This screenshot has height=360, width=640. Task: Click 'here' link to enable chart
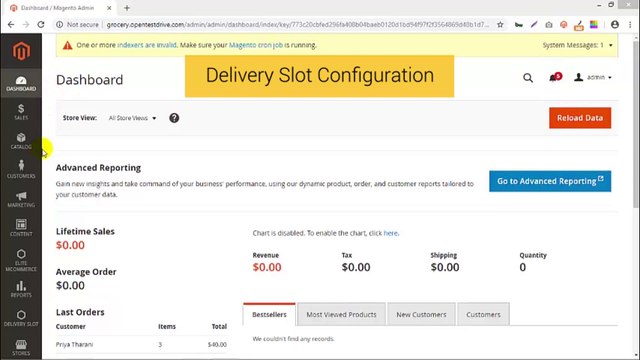390,233
